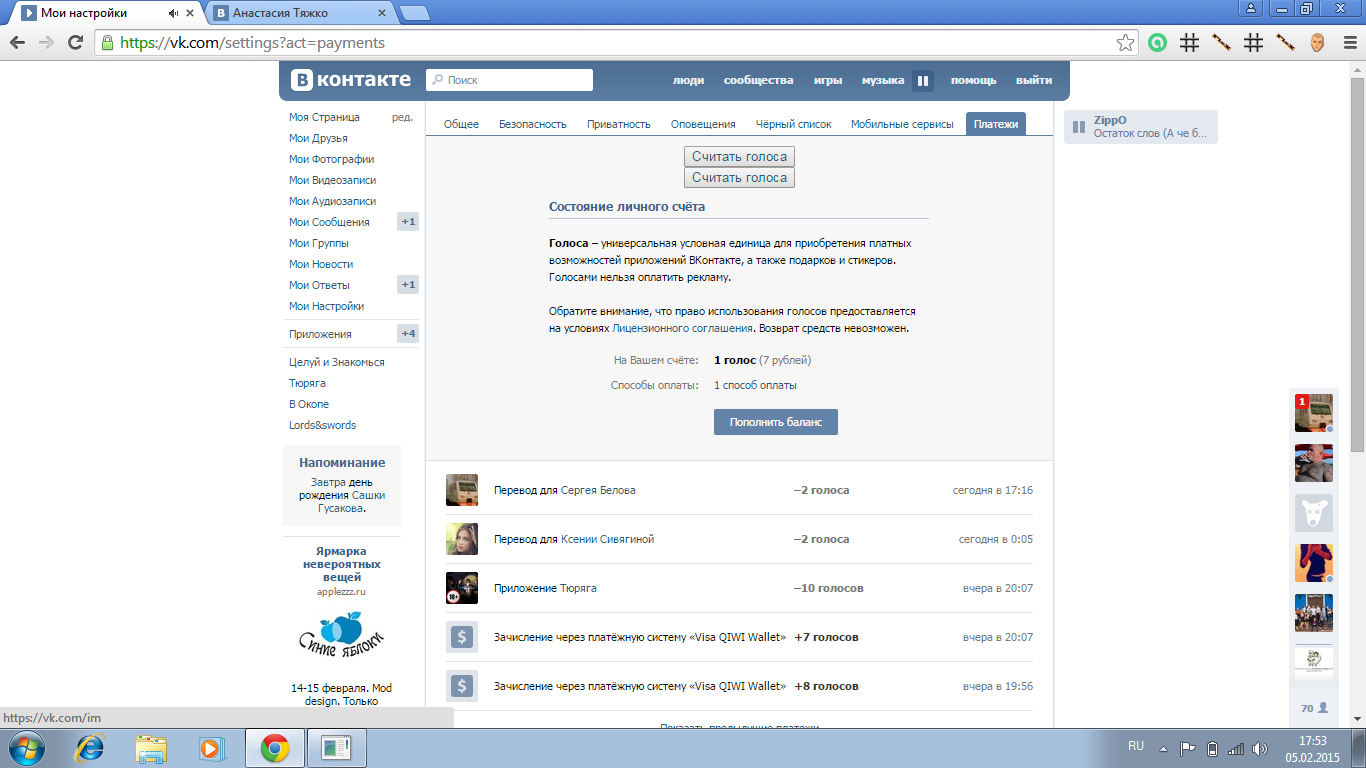Show hidden tray icons arrow
Screen dimensions: 1366x768
tap(1163, 748)
